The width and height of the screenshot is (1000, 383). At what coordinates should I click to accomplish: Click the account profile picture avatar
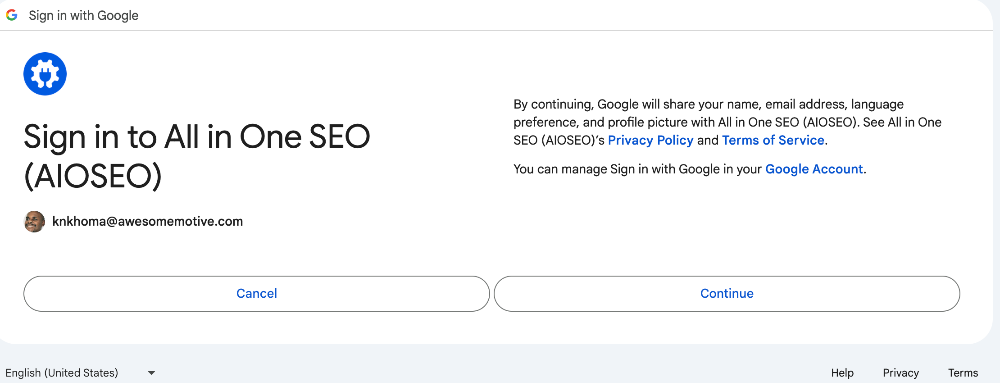(34, 222)
